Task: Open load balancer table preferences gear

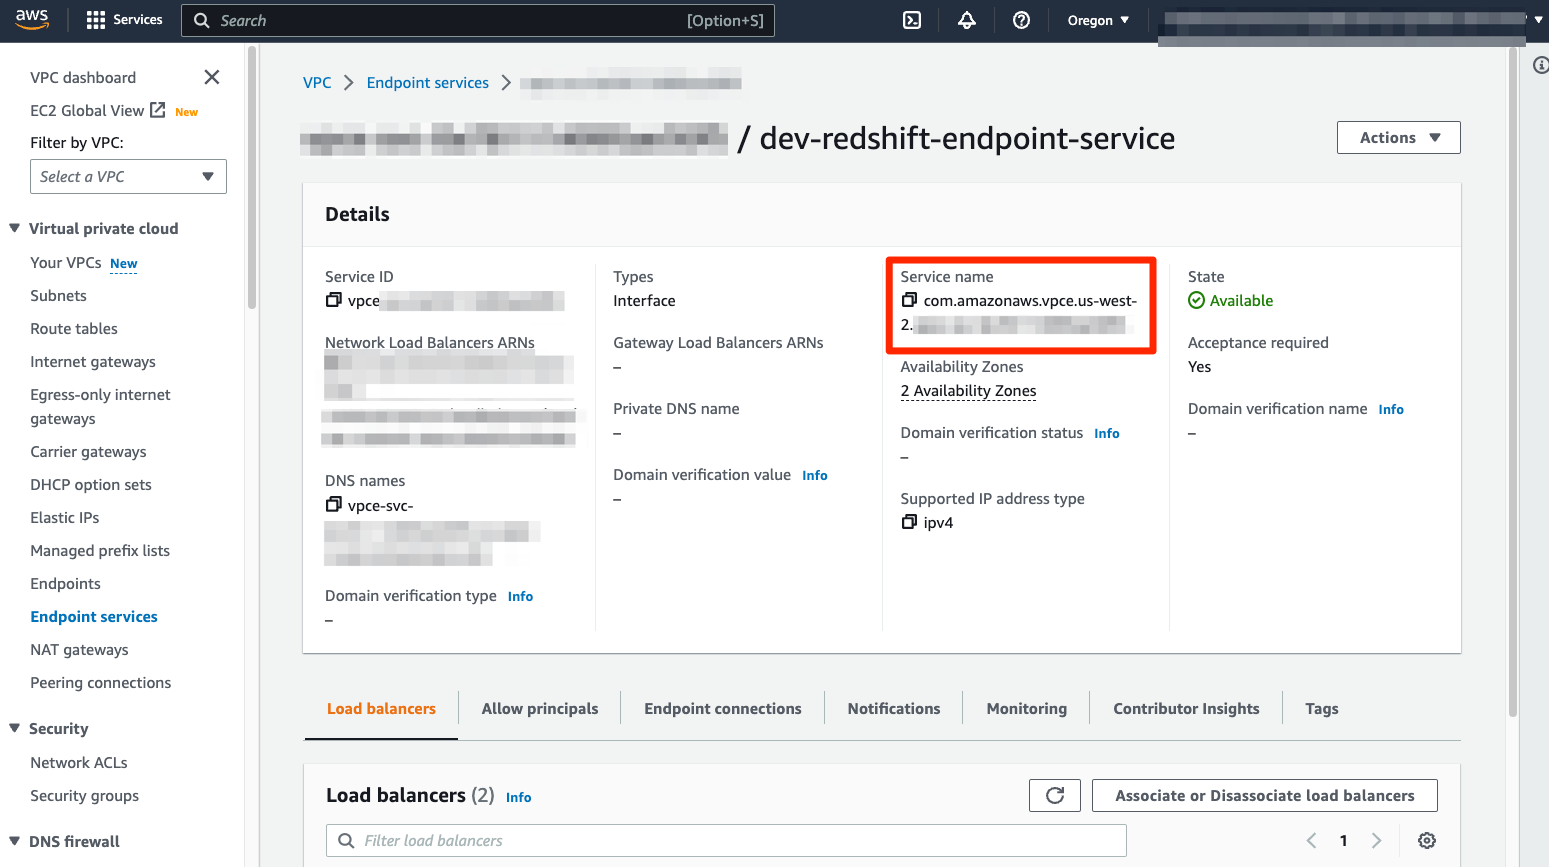Action: pos(1427,840)
